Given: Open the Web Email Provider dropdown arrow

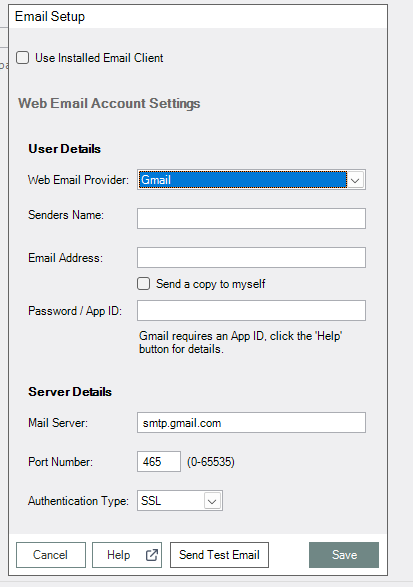Looking at the screenshot, I should 355,180.
